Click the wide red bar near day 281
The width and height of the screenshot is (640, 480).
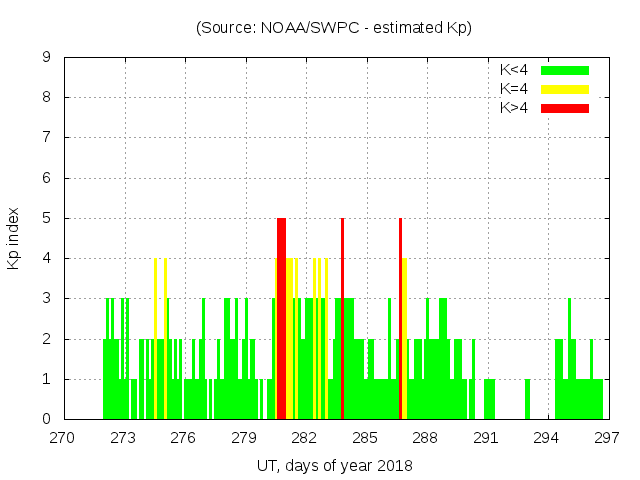click(x=281, y=320)
